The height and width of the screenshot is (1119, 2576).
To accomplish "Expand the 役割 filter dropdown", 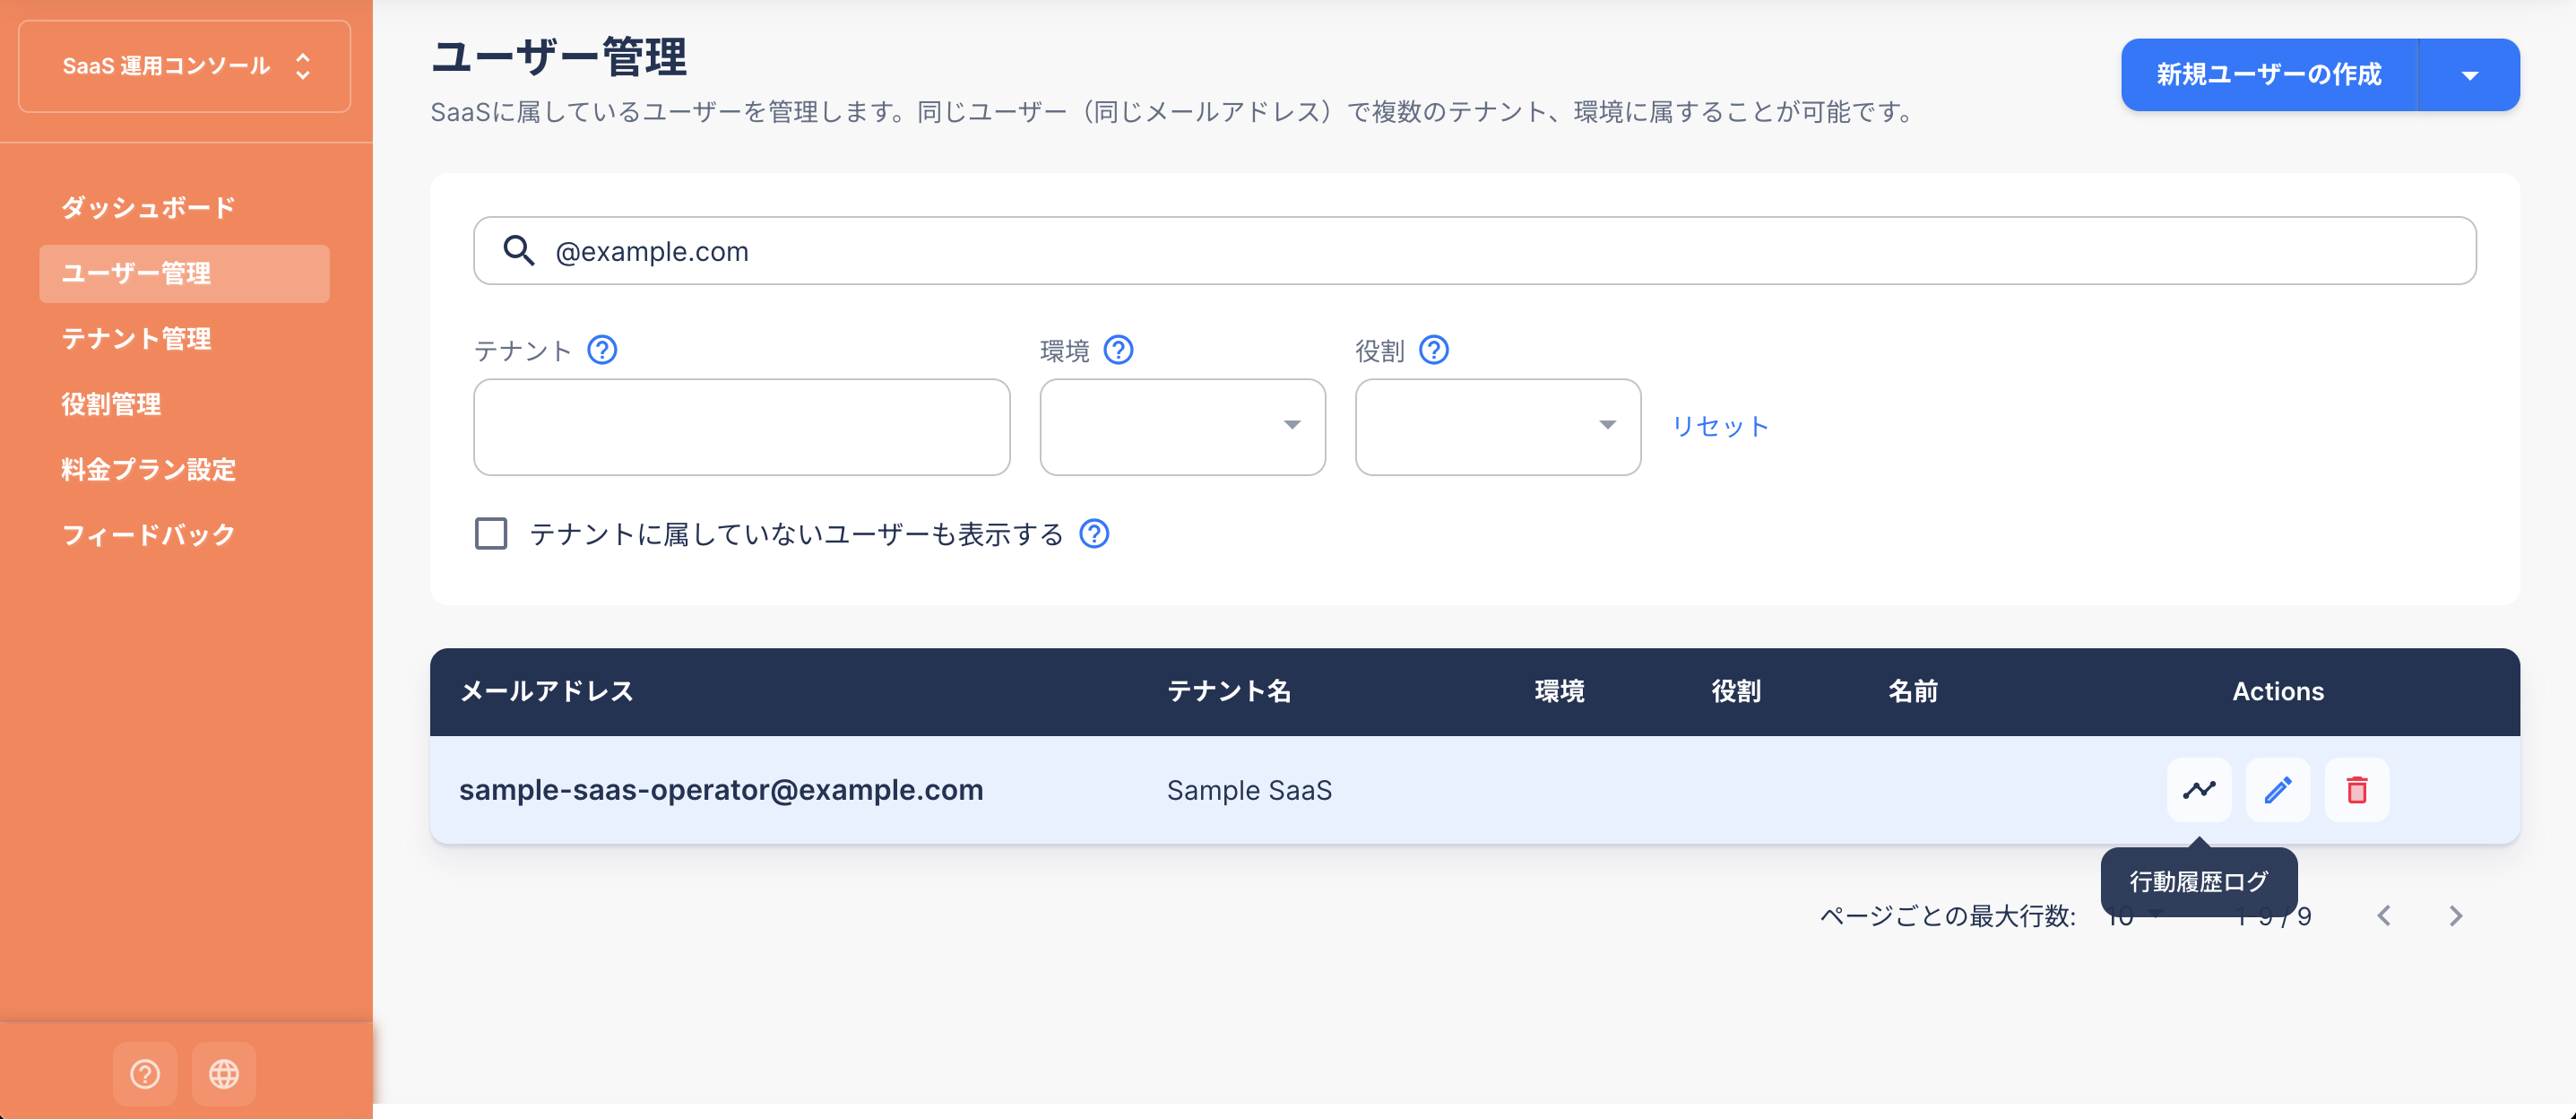I will point(1497,426).
